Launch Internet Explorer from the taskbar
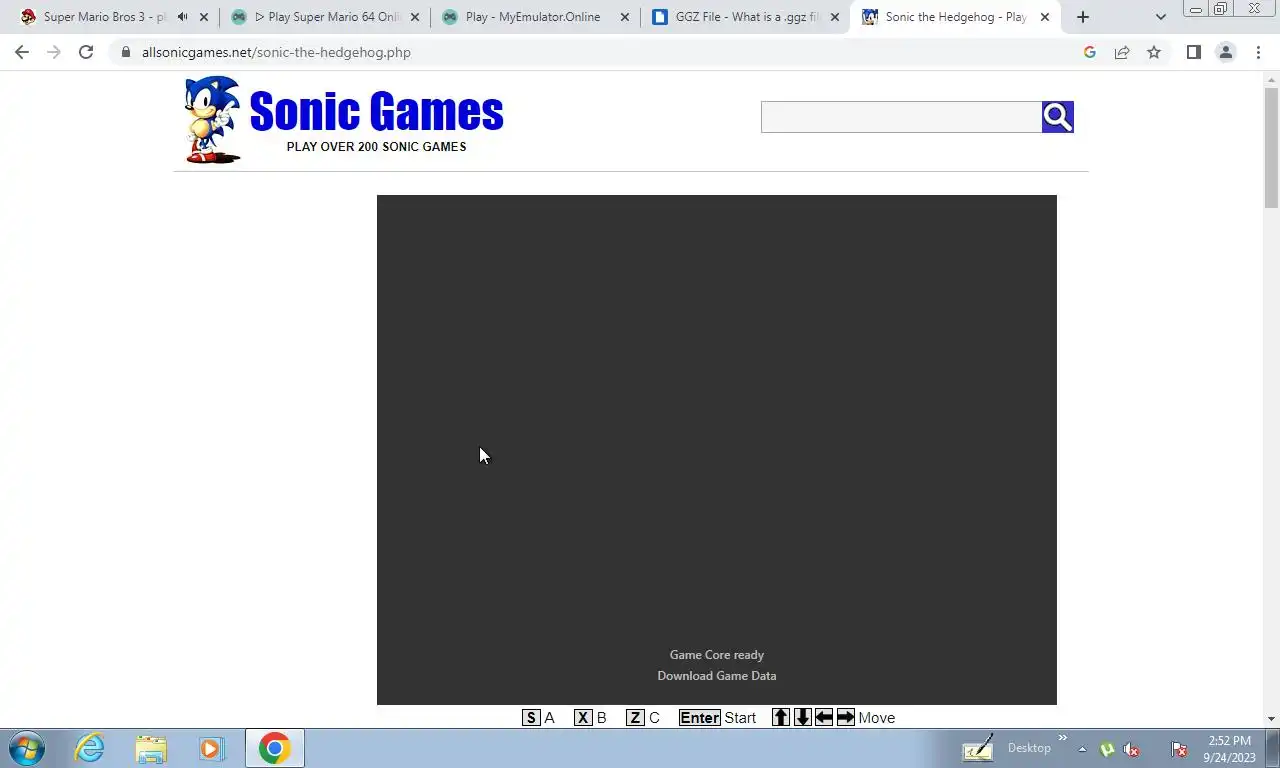 point(89,748)
